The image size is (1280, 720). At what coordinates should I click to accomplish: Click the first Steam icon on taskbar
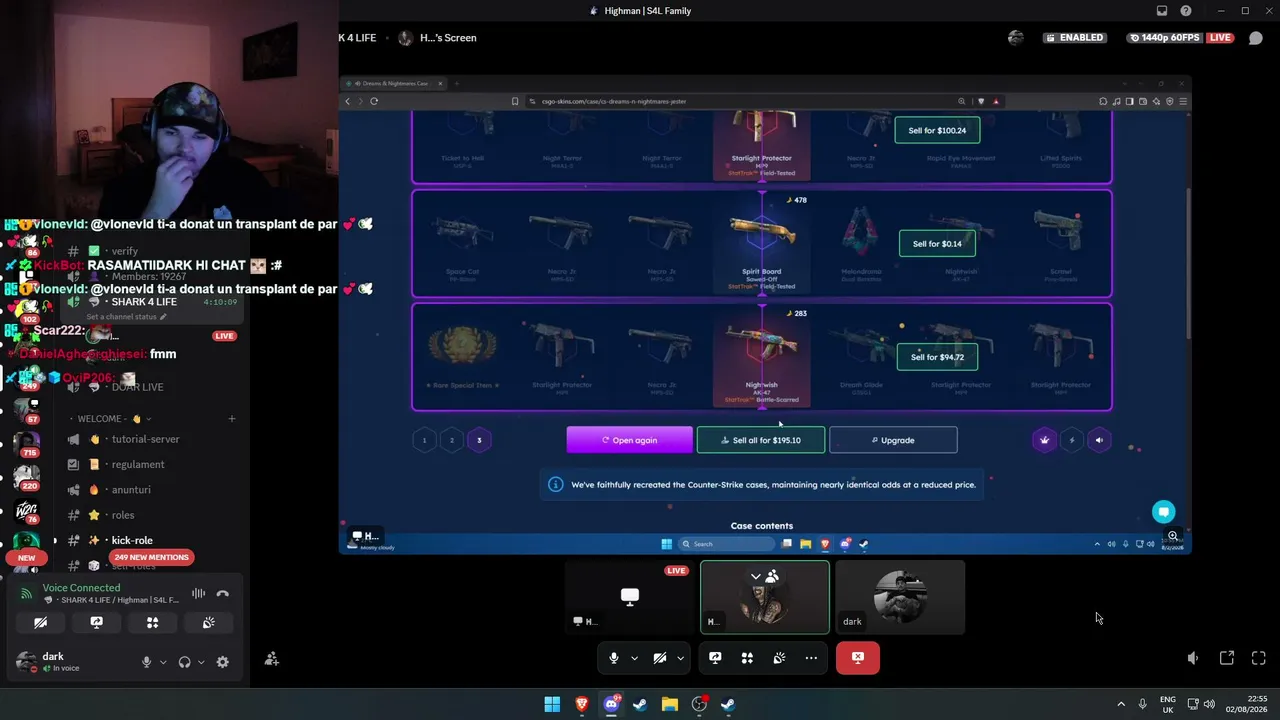coord(640,705)
